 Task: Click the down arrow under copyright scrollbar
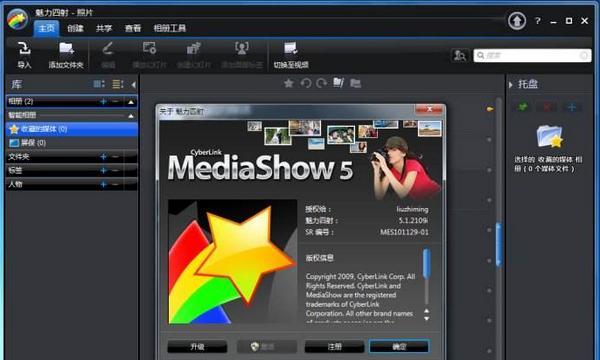pyautogui.click(x=426, y=318)
